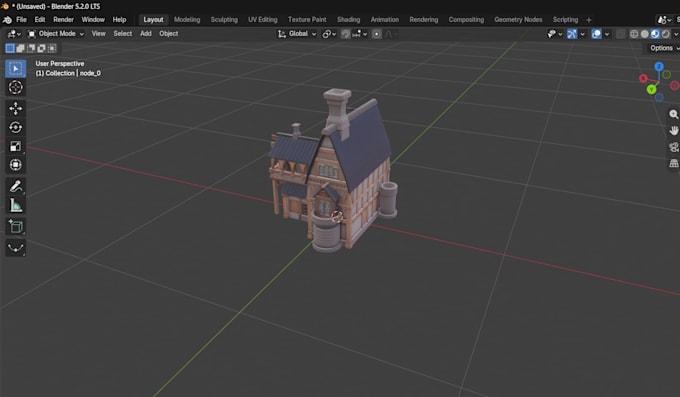Screen dimensions: 680x397
Task: Select the Scale tool
Action: coord(16,146)
